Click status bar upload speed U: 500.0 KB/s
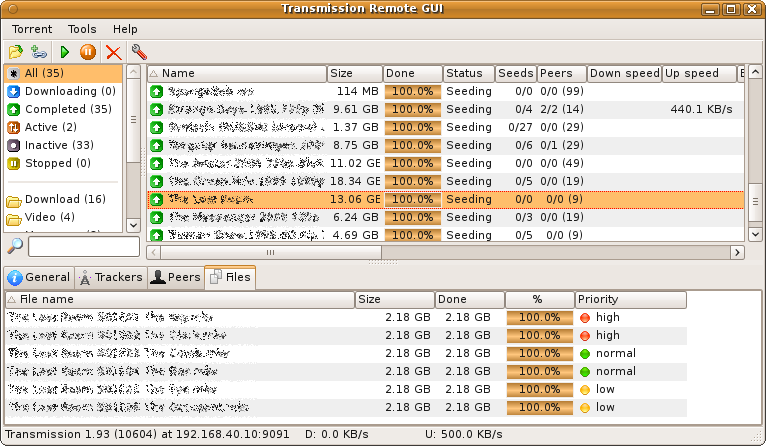766x446 pixels. point(464,434)
